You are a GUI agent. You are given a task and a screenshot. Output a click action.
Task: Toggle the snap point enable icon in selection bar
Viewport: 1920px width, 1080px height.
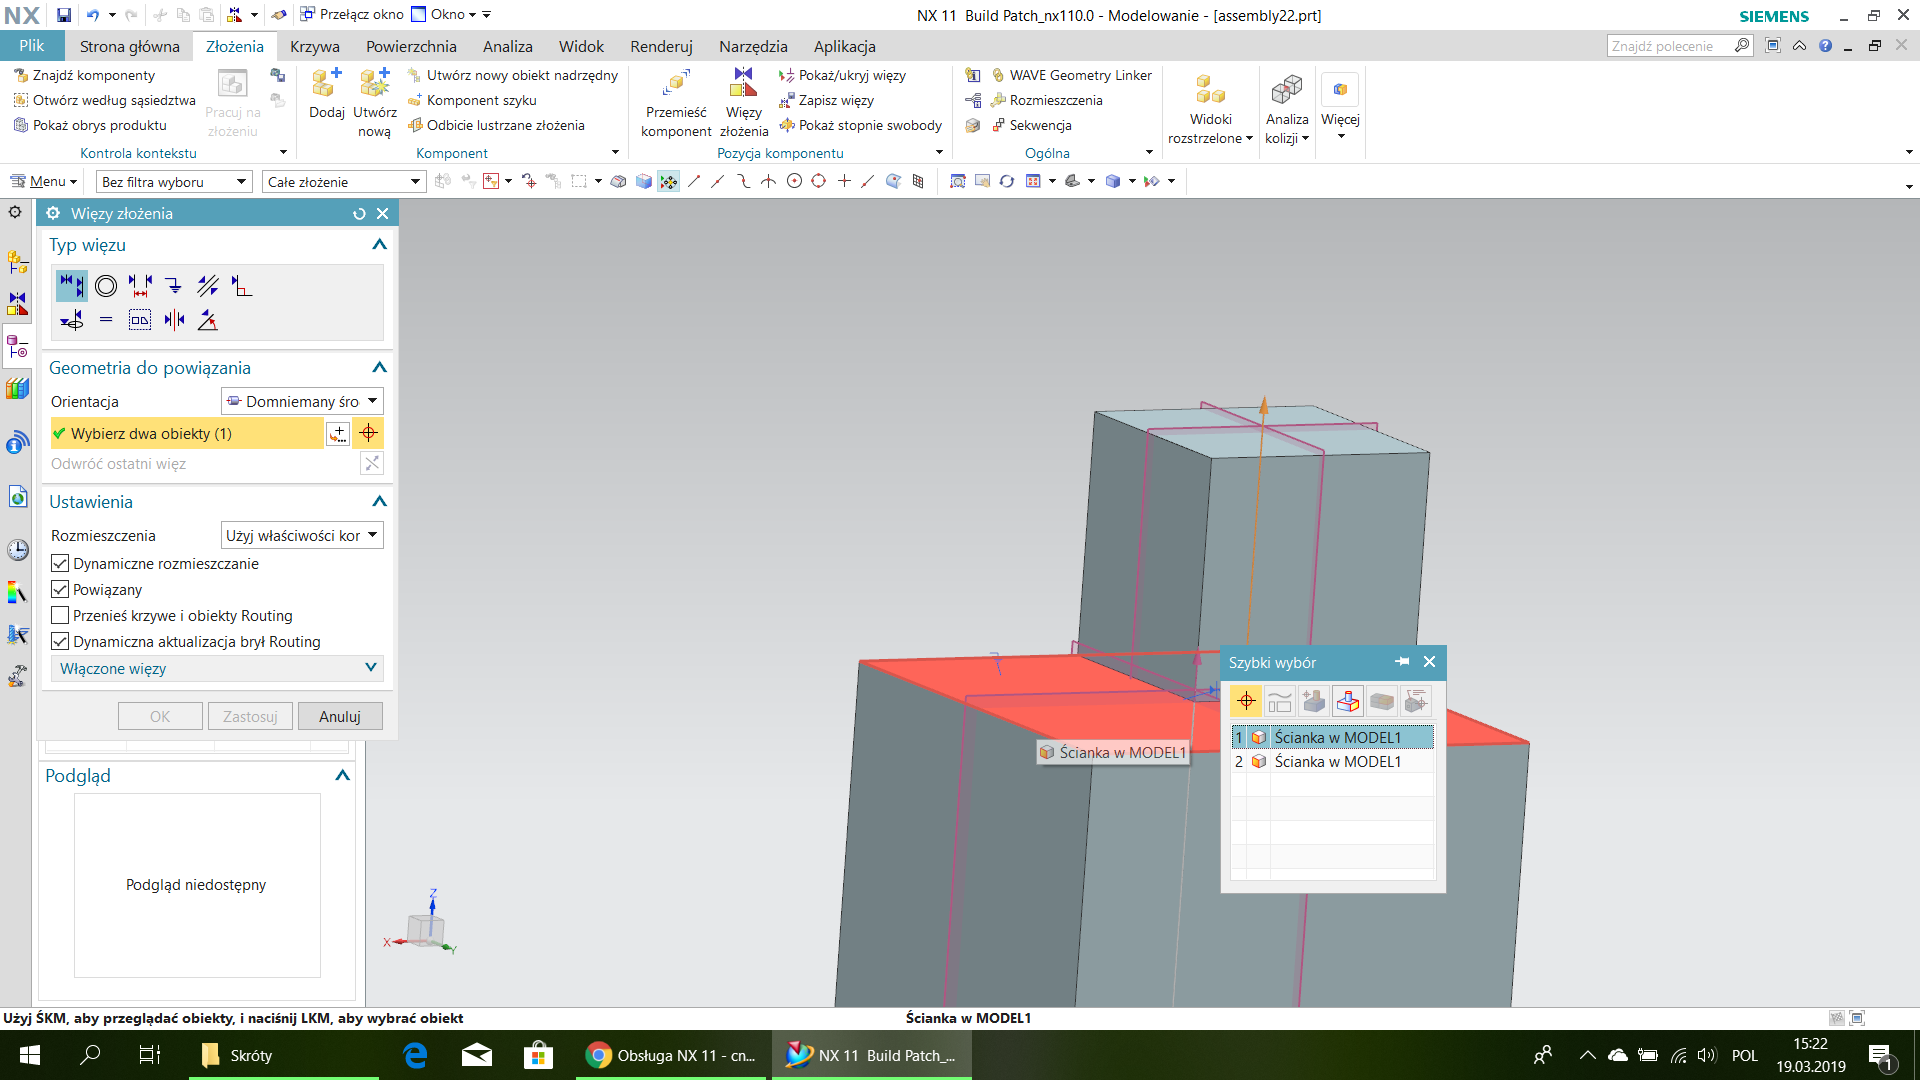point(669,181)
